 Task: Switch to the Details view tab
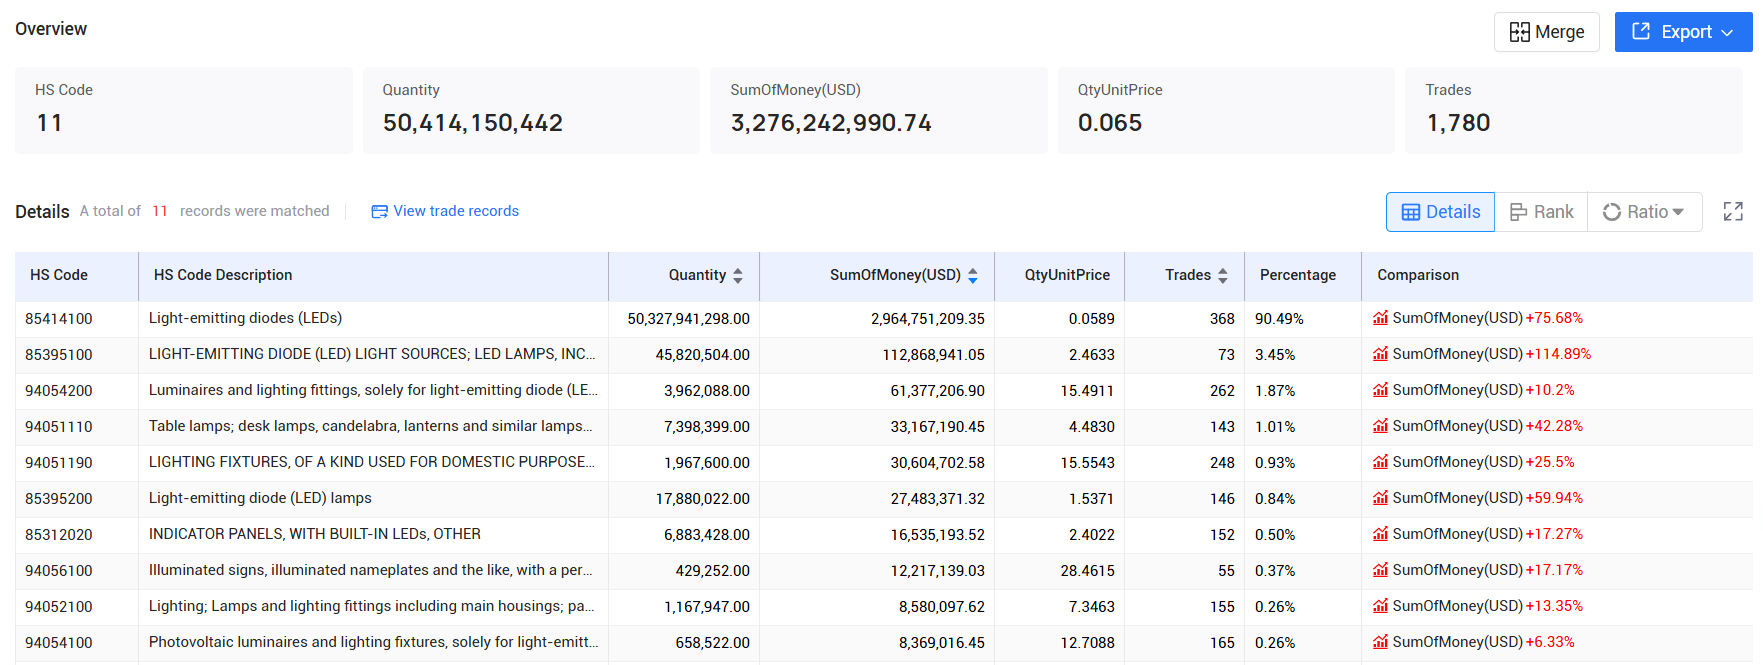1440,212
